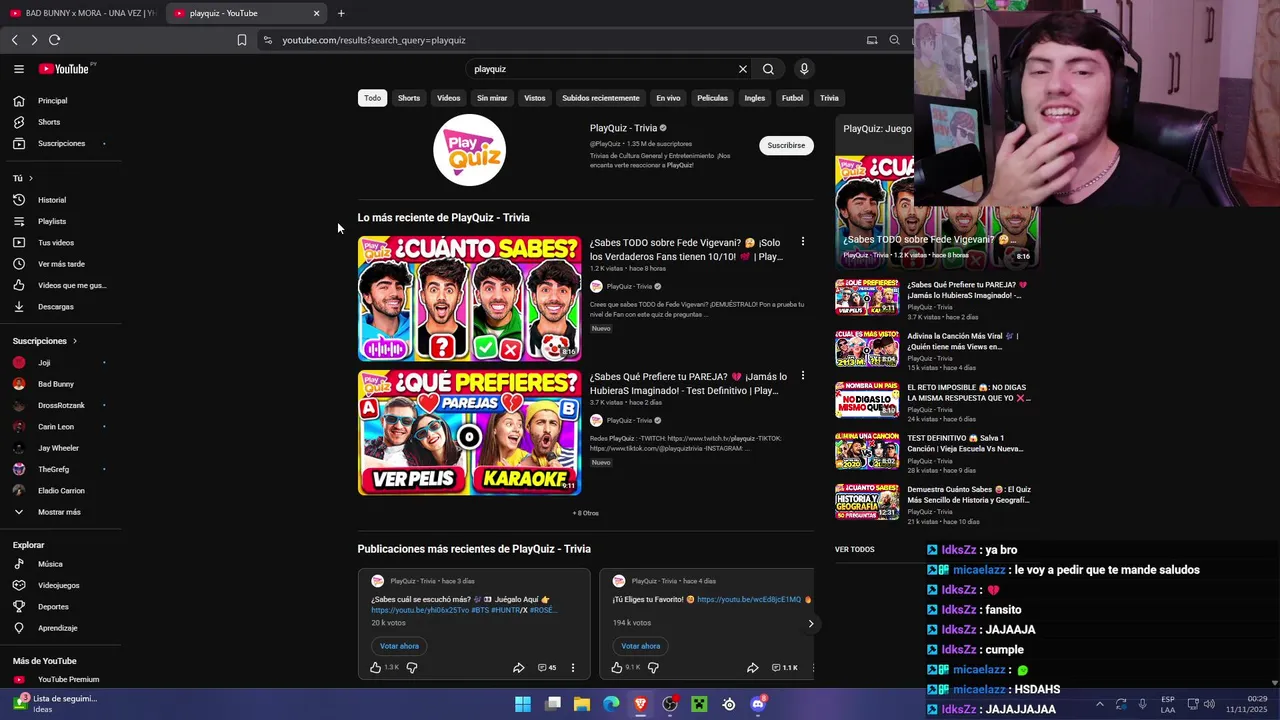Subscribe with the Suscribirse button
The width and height of the screenshot is (1280, 720).
786,145
